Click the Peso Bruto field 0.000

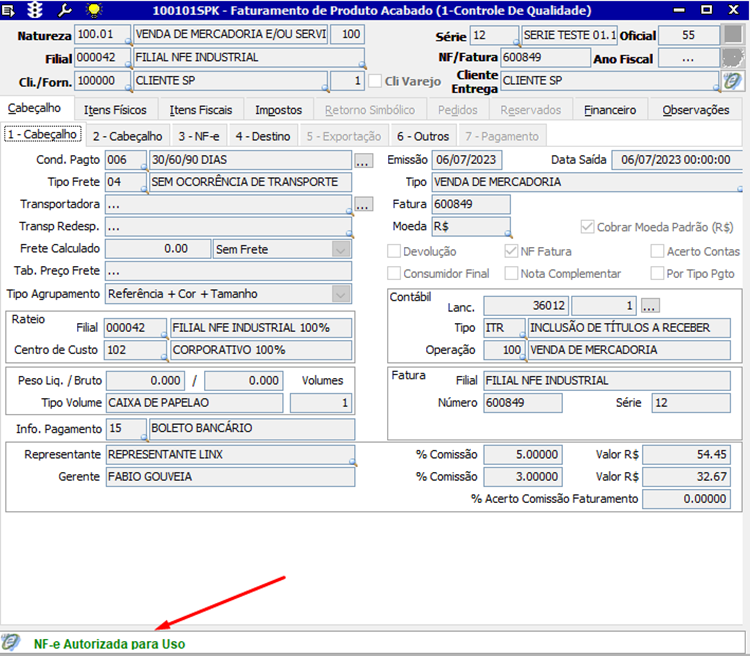coord(243,380)
